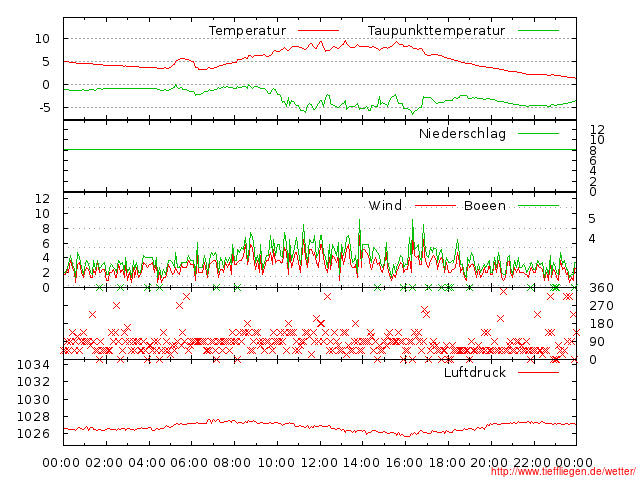Click the 22:00 time axis label
The height and width of the screenshot is (480, 640).
coord(532,463)
